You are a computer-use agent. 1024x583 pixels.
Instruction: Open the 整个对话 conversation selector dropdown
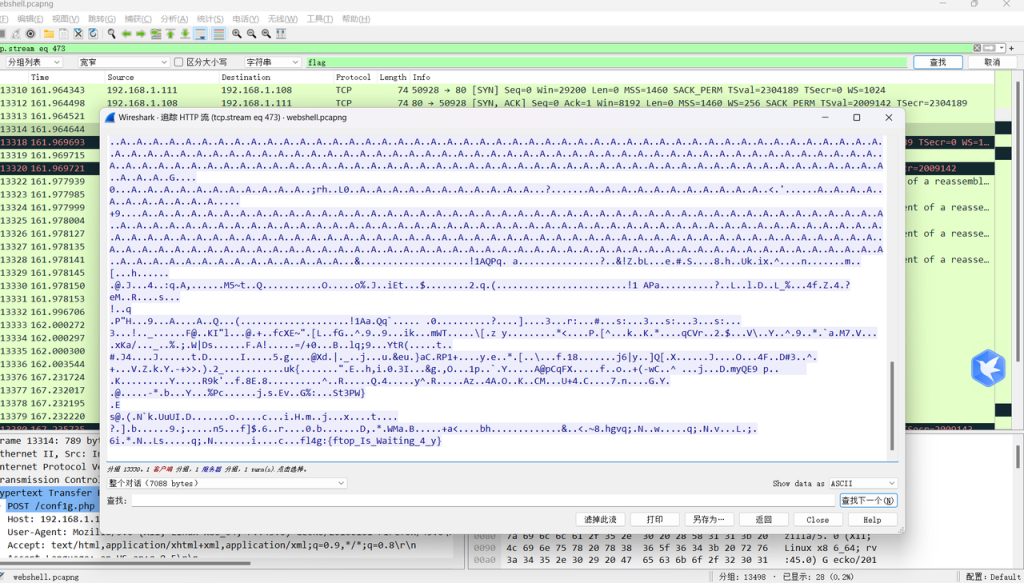(x=226, y=483)
